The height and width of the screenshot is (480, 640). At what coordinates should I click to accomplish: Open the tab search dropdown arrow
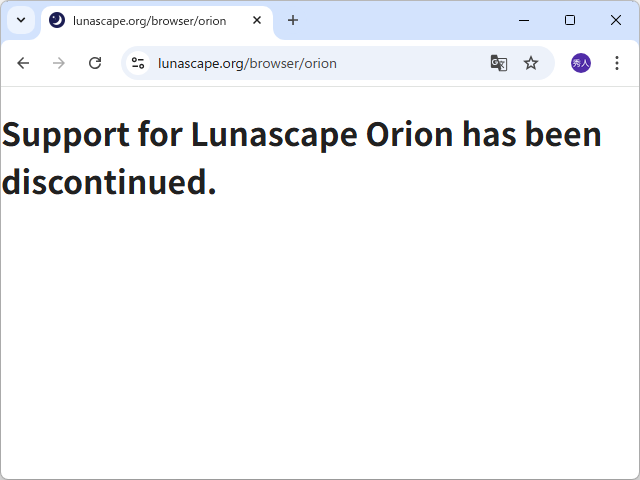21,20
